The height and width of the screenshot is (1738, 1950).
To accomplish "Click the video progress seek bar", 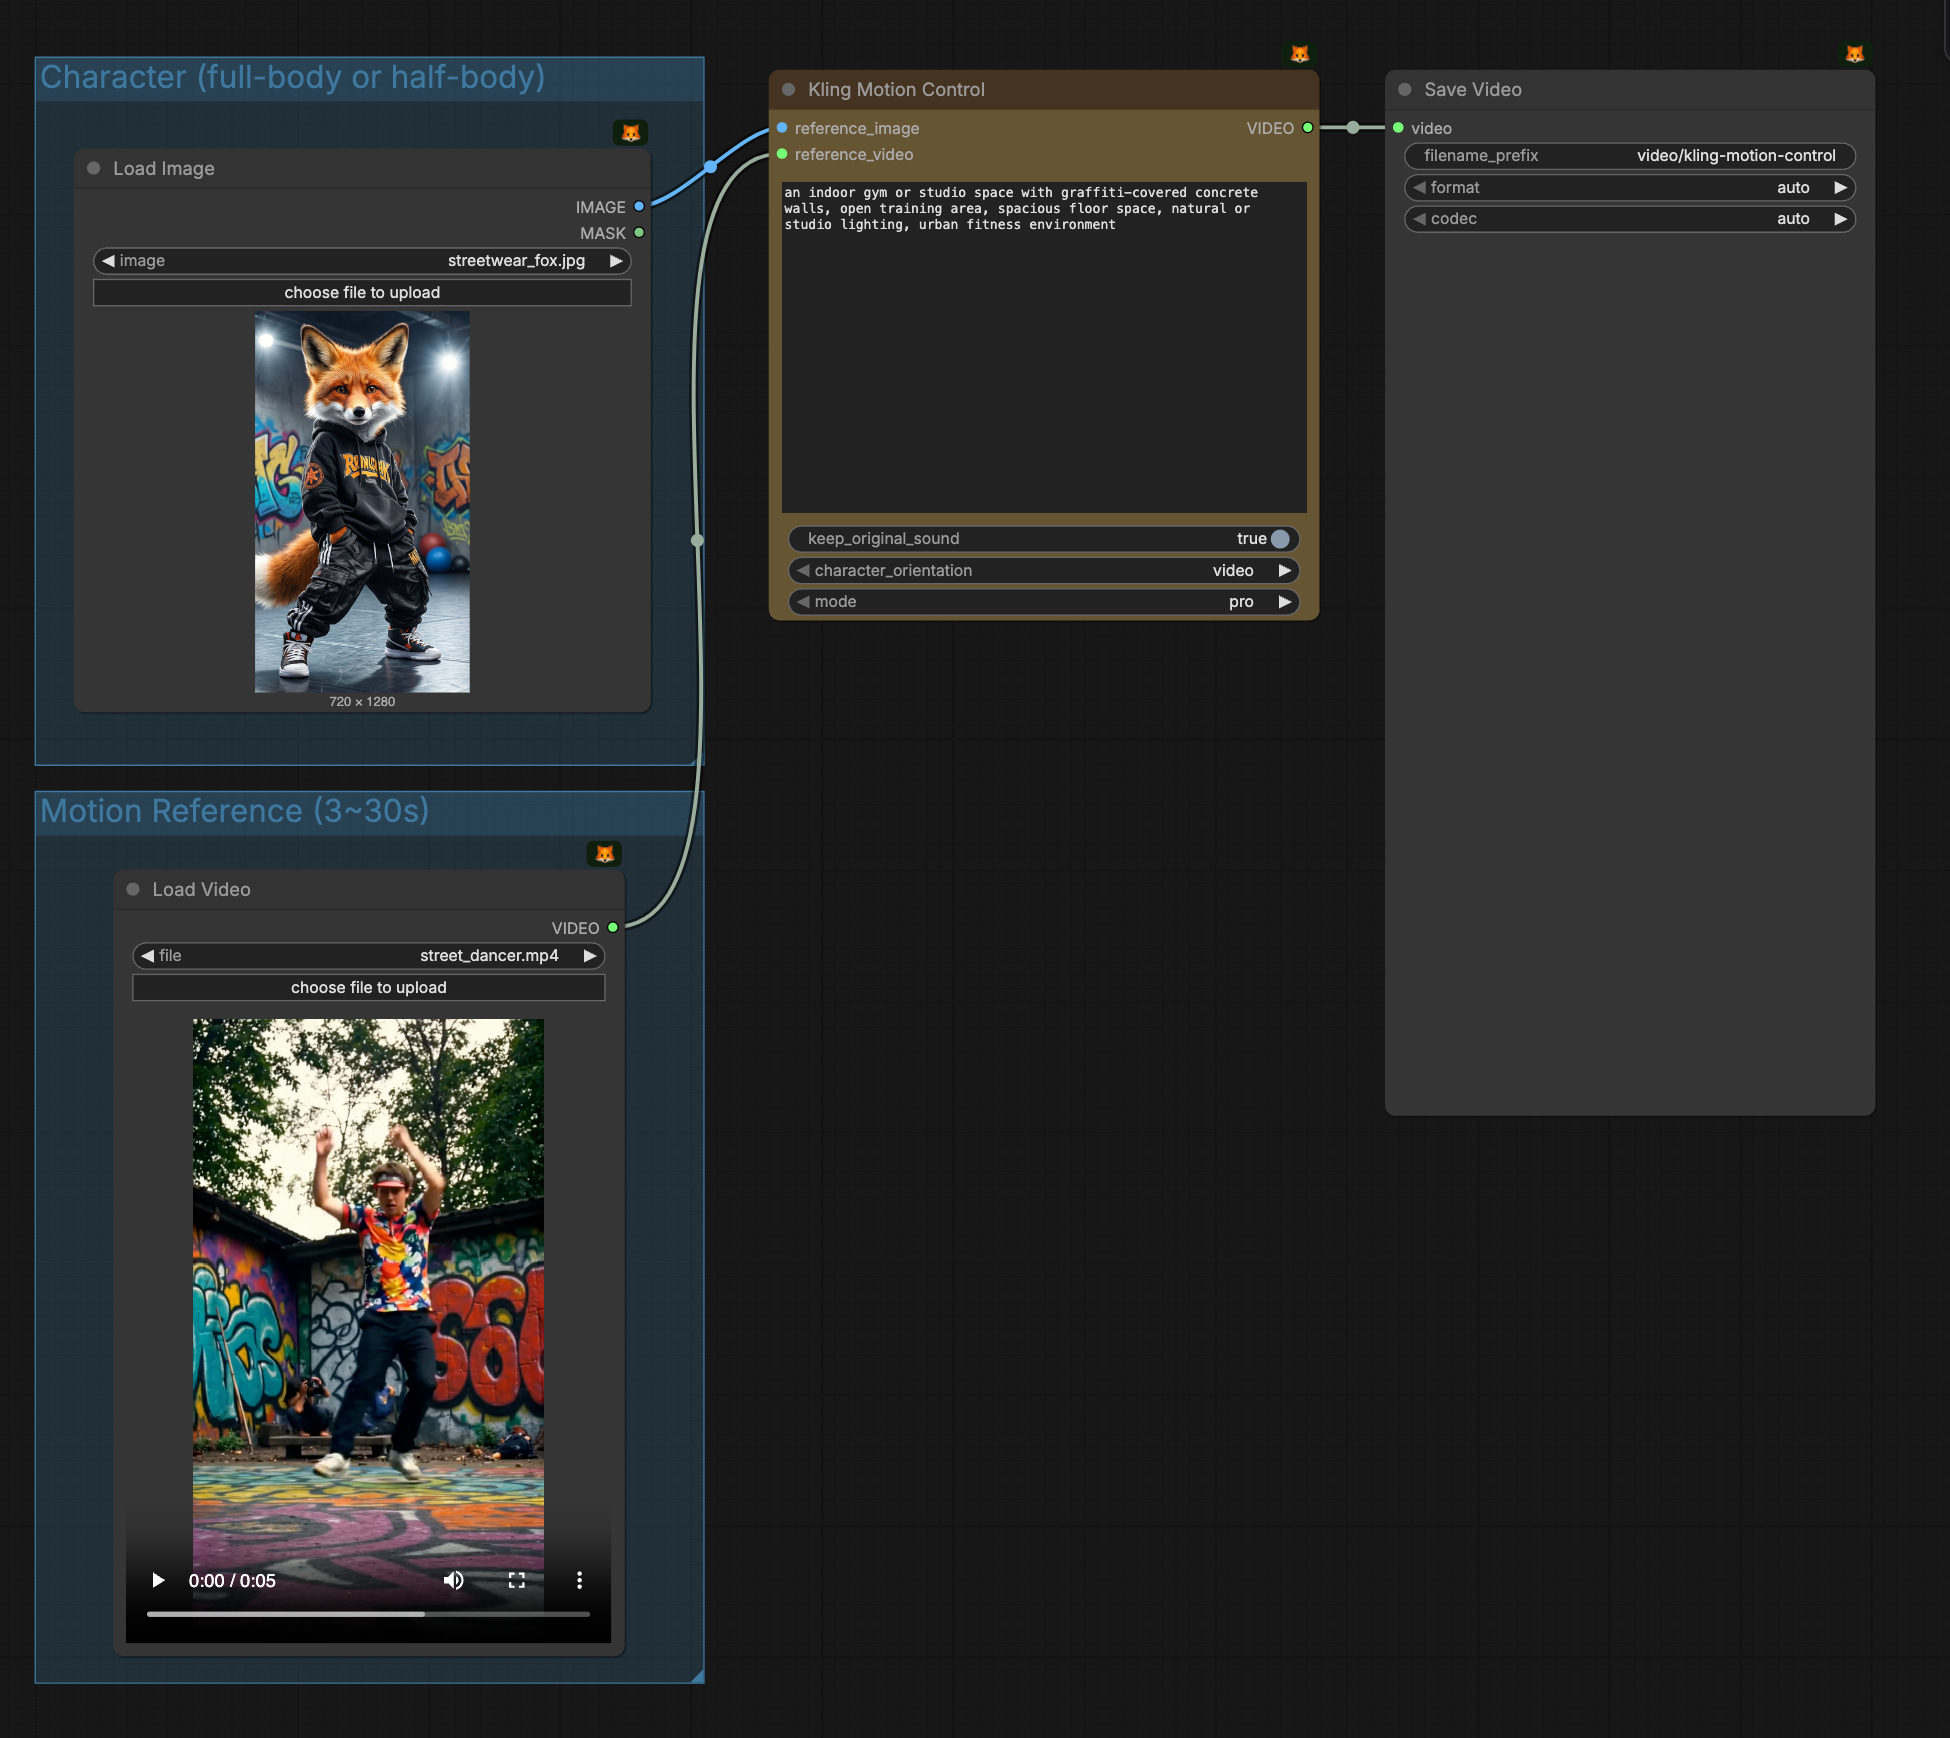I will click(368, 1614).
